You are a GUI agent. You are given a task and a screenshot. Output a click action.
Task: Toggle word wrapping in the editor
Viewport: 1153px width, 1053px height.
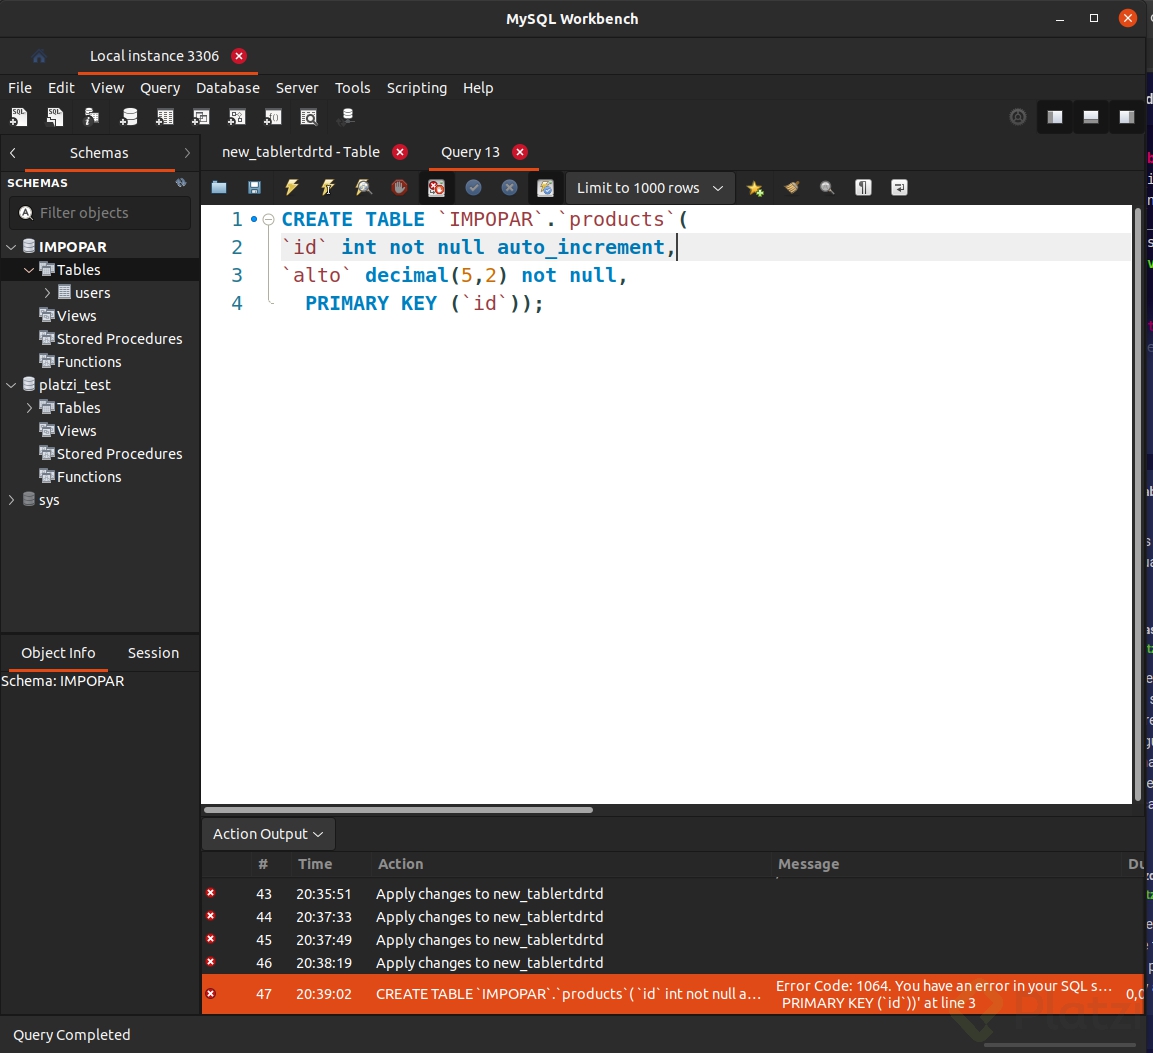point(899,188)
